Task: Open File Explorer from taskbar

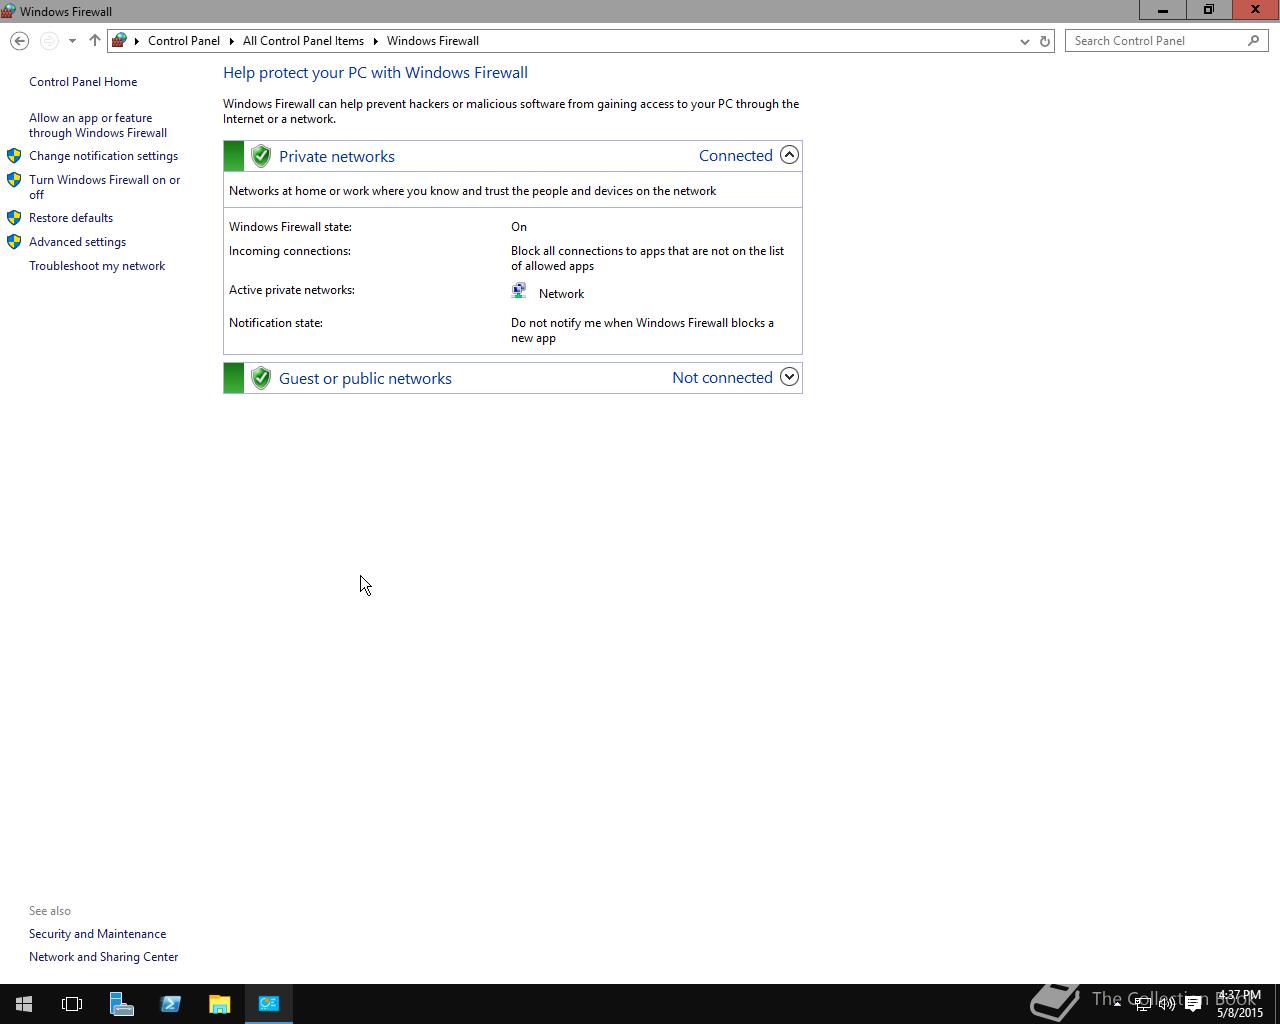Action: click(219, 1004)
